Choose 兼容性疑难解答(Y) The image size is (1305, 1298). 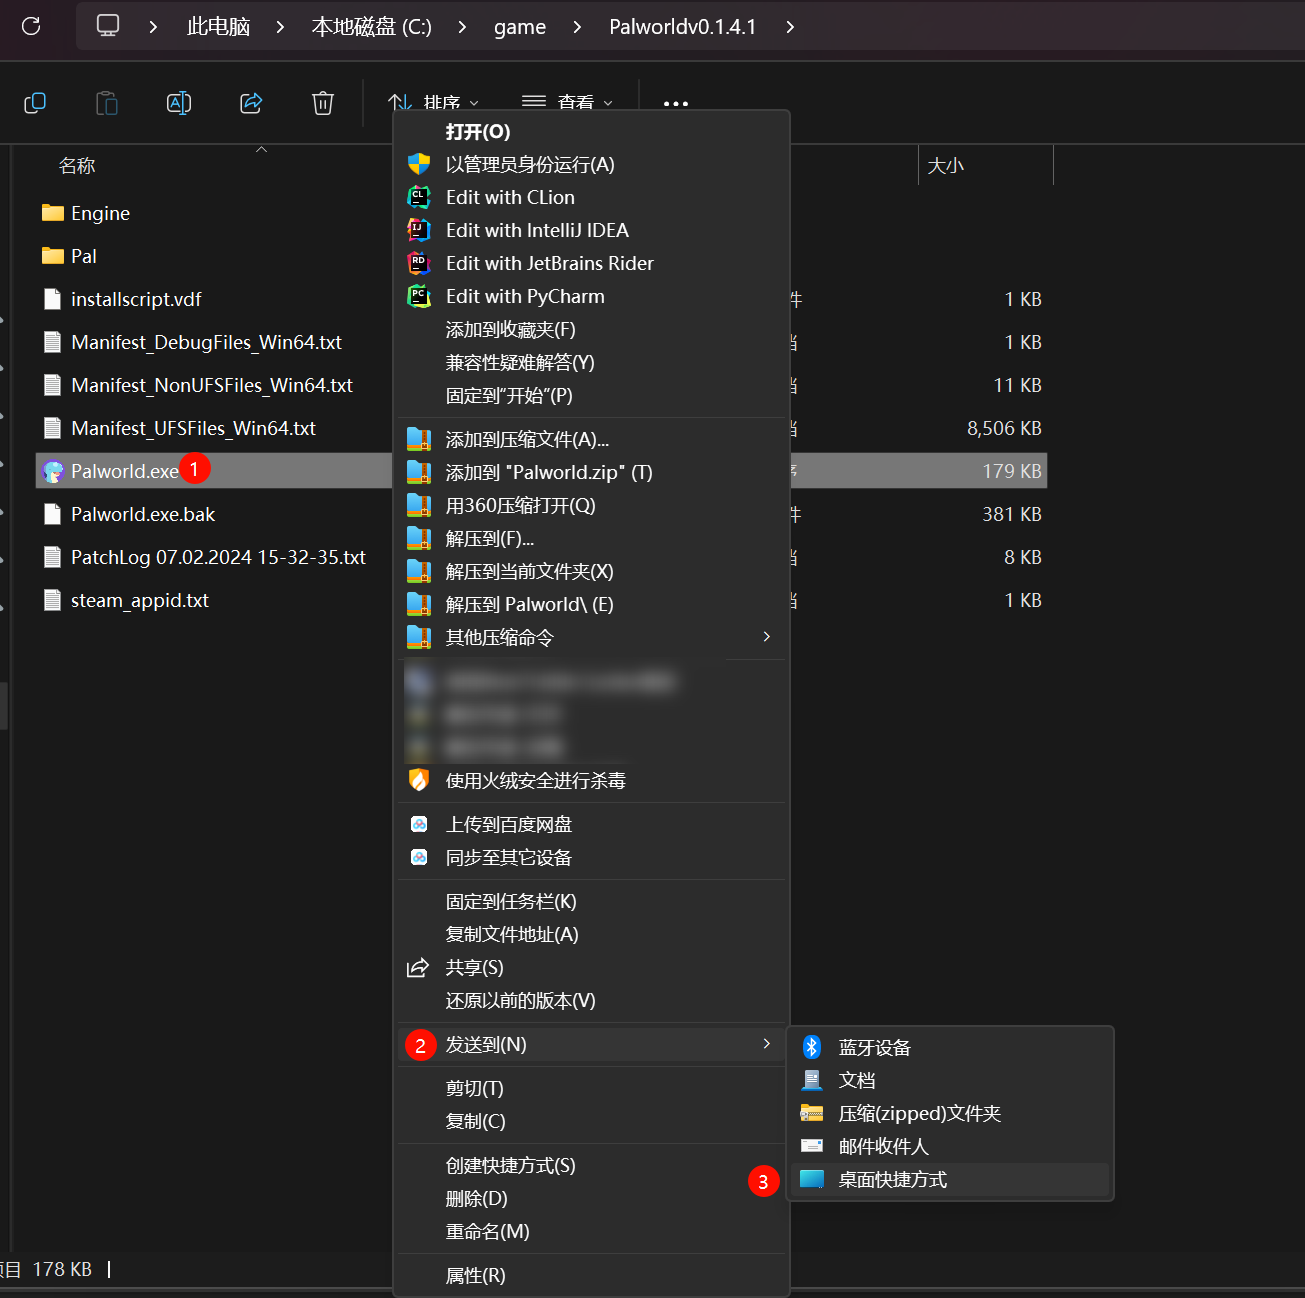pos(590,363)
